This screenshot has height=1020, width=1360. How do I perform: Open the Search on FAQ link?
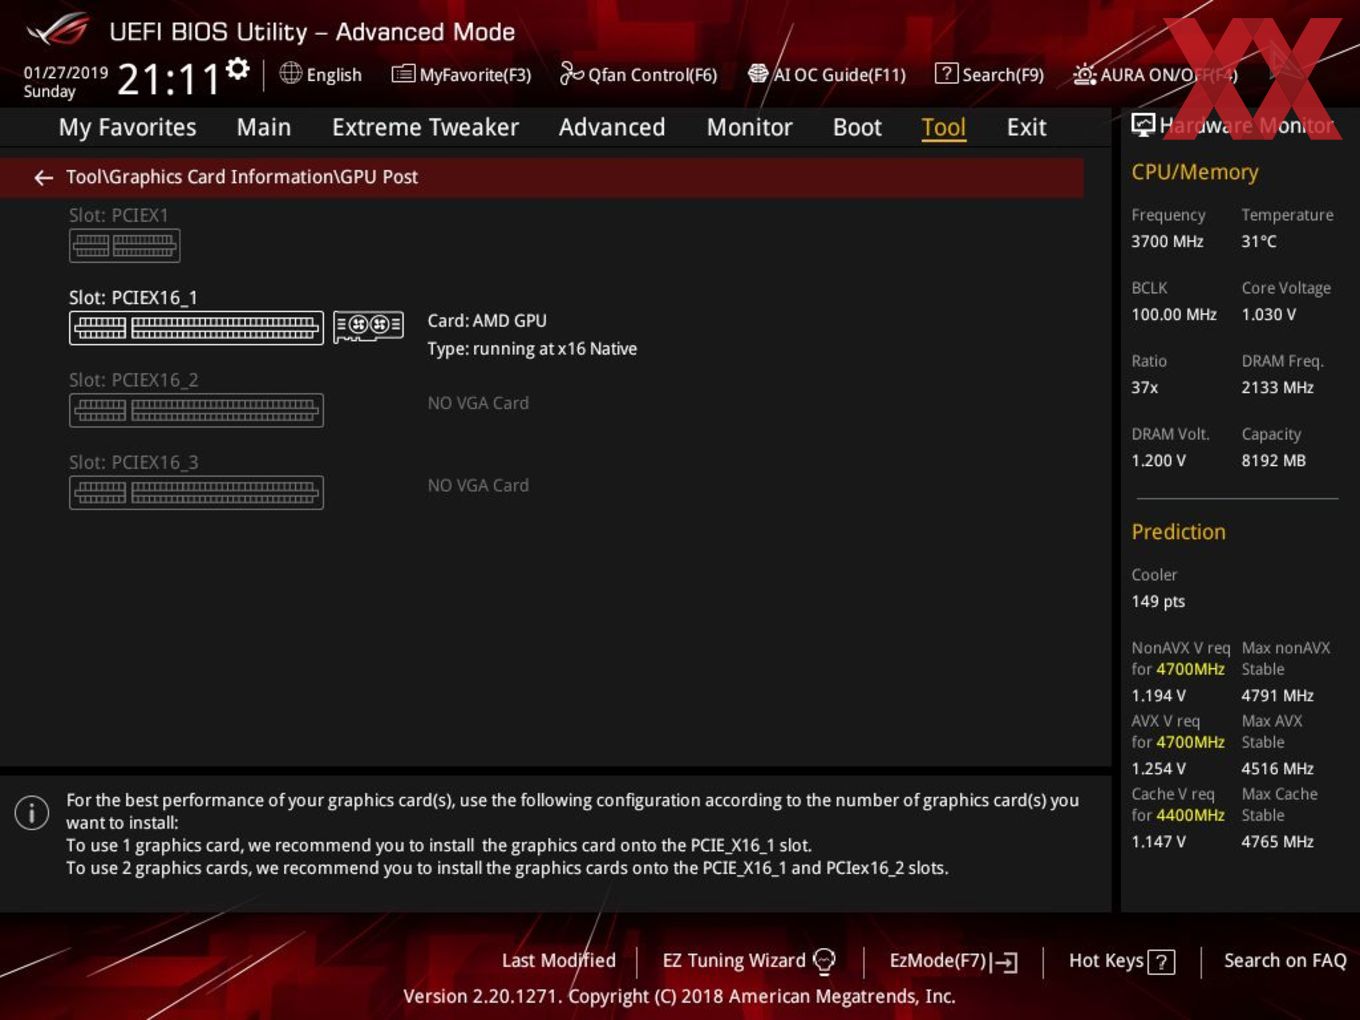click(1285, 960)
